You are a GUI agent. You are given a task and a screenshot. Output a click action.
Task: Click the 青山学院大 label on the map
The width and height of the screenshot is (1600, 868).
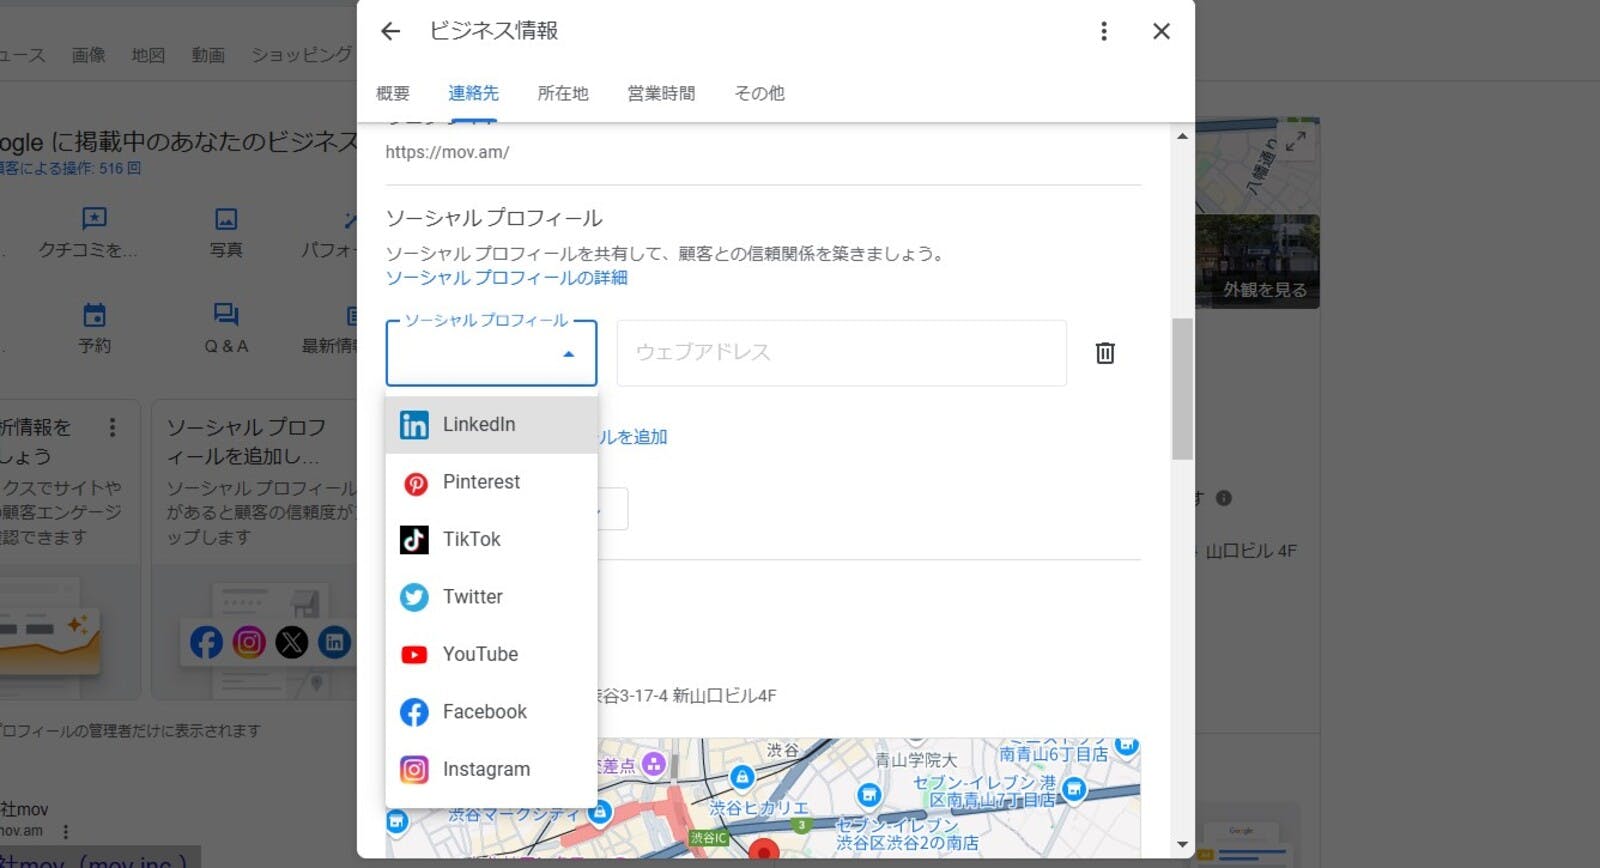point(916,760)
